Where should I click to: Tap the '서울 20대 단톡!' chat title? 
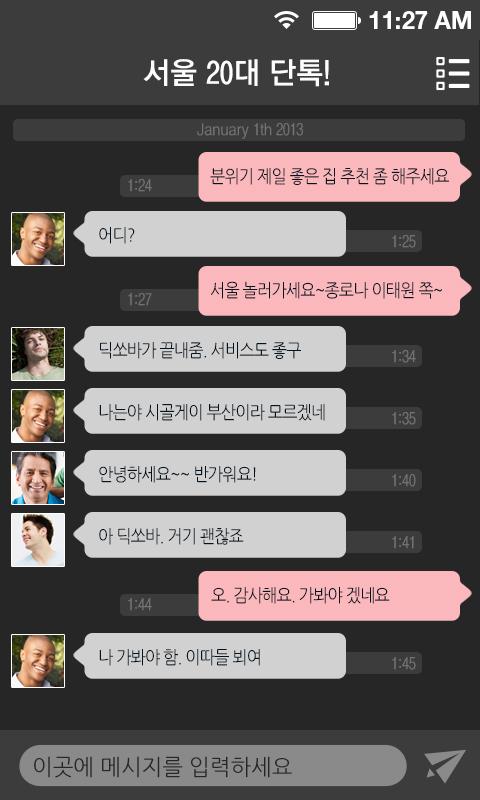pos(237,74)
